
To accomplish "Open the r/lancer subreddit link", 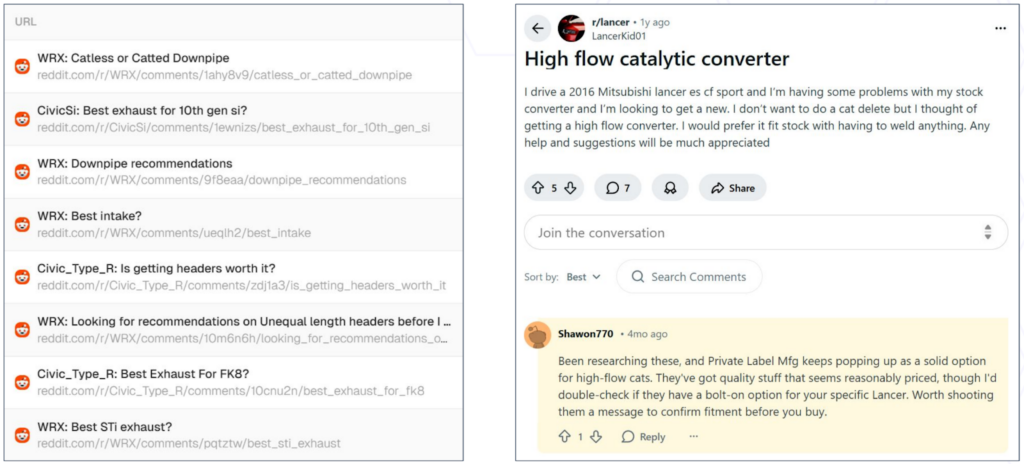I will [611, 22].
